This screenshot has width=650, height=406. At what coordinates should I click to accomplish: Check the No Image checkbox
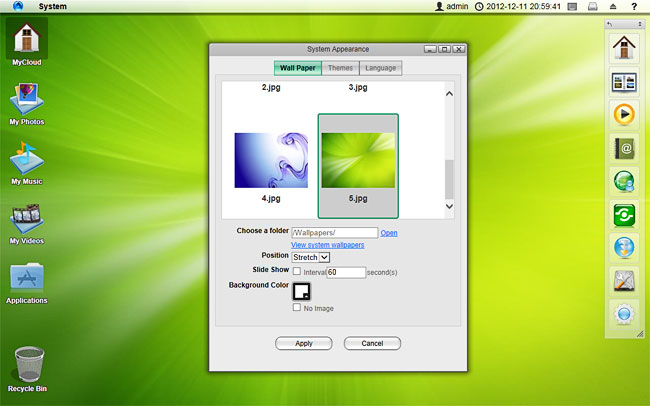click(297, 308)
